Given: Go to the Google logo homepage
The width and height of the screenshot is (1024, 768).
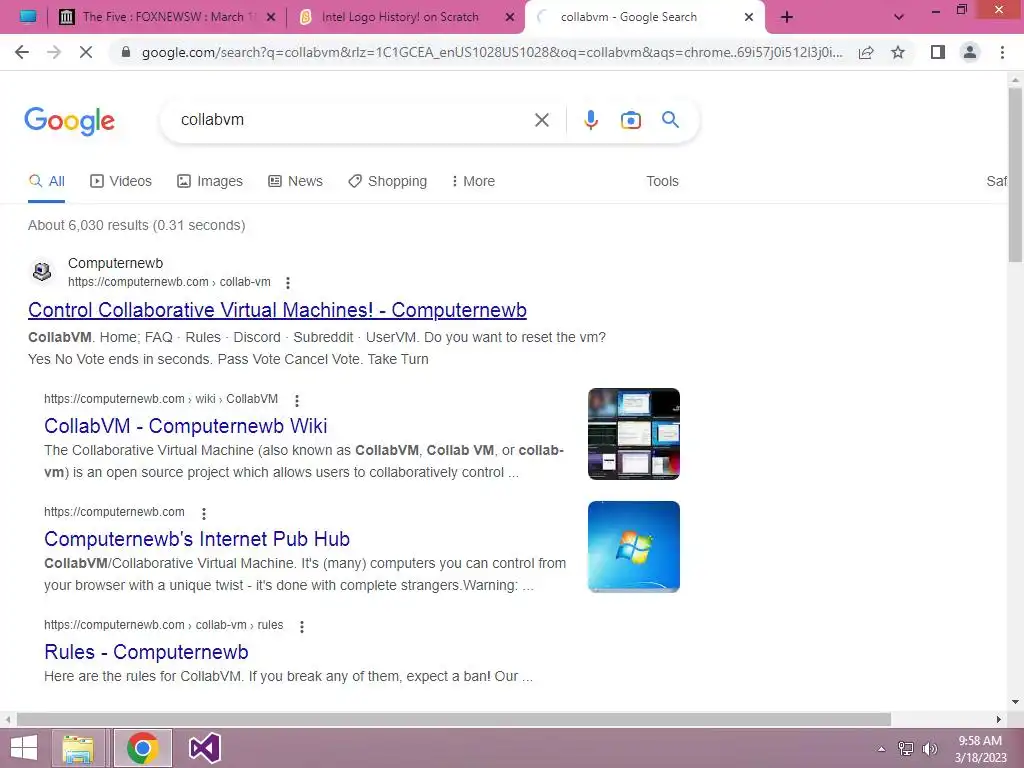Looking at the screenshot, I should (69, 121).
